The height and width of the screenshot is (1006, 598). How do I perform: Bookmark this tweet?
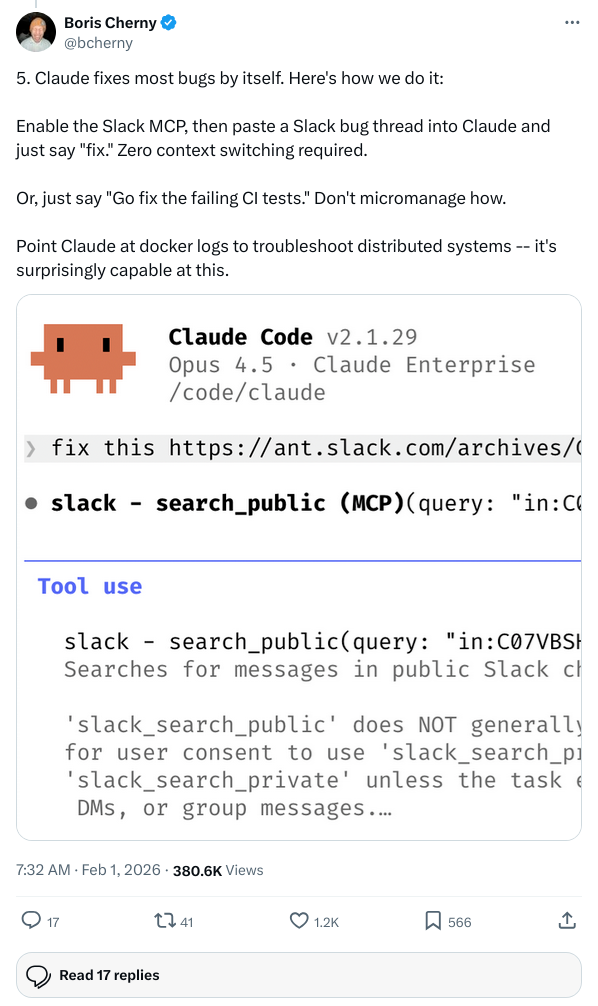pyautogui.click(x=433, y=921)
